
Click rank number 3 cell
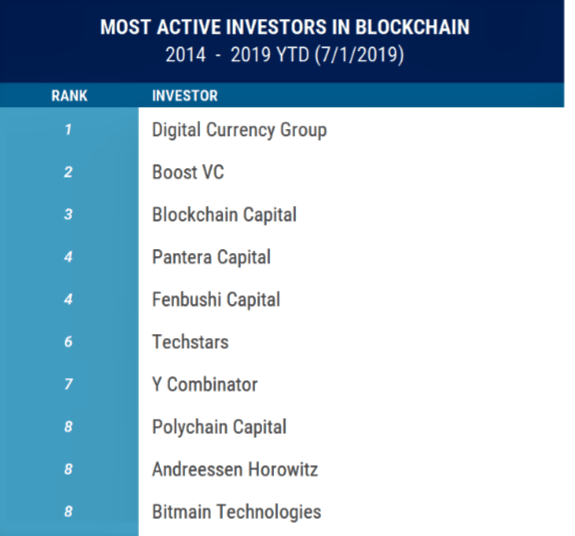pos(68,214)
